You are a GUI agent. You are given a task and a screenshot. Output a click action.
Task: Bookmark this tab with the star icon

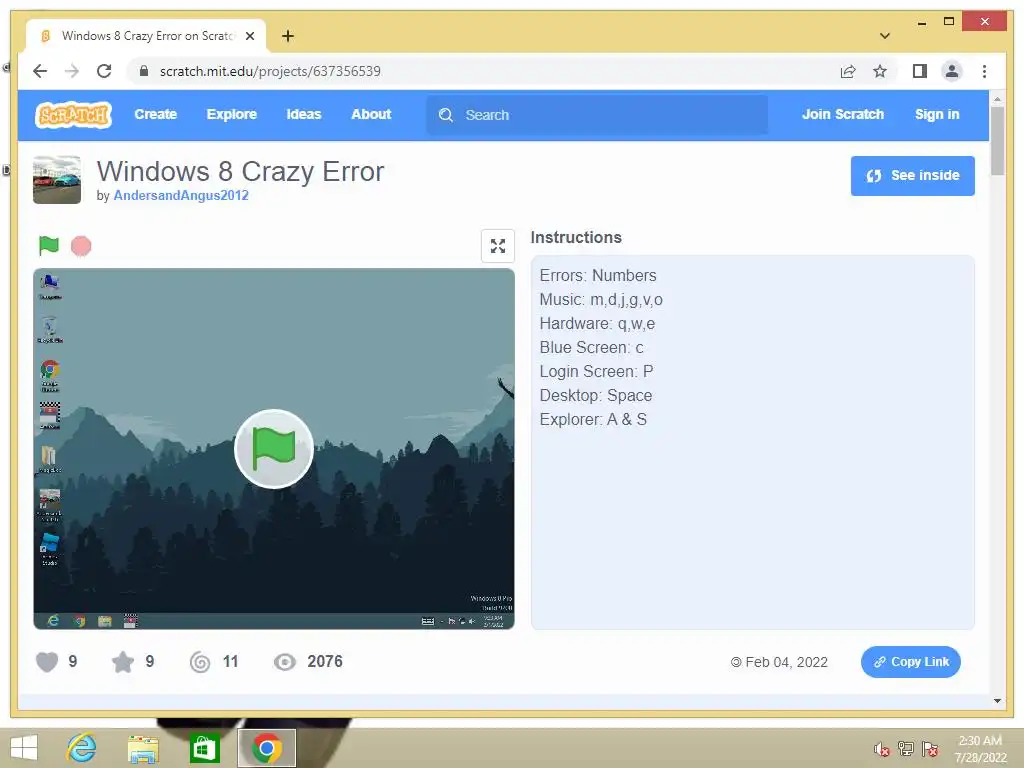pos(880,71)
